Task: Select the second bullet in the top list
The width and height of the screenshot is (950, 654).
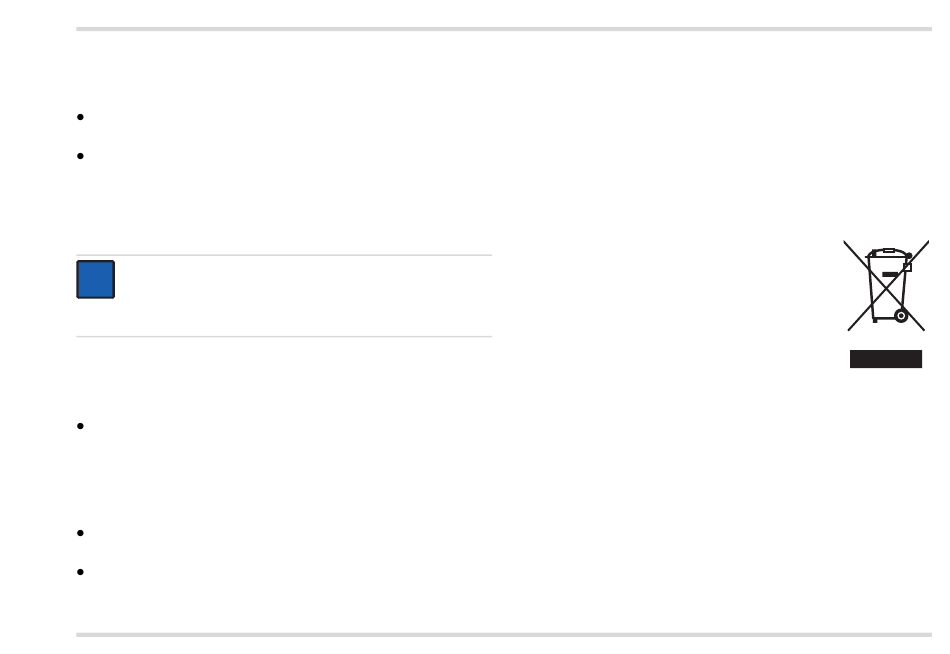Action: click(x=81, y=156)
